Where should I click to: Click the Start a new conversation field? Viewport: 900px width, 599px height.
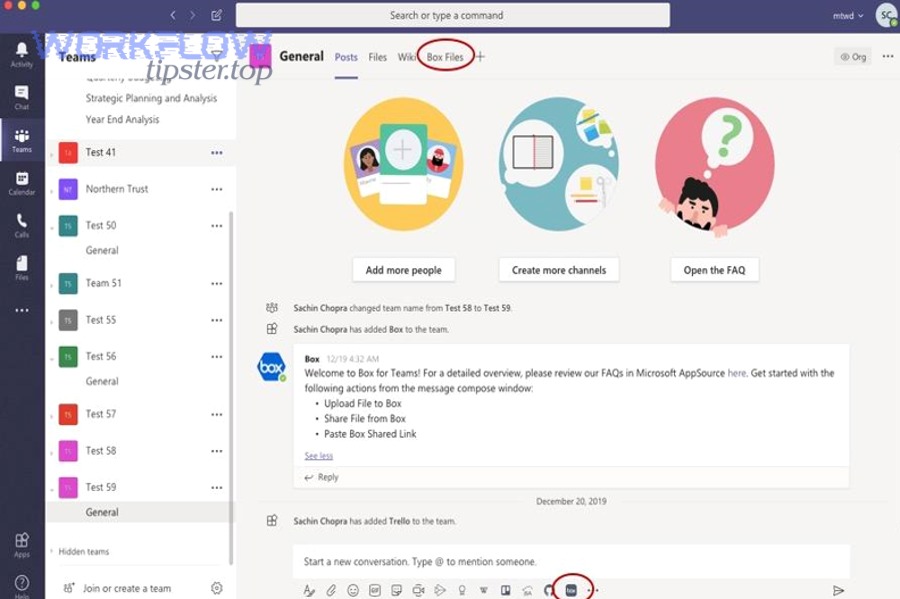pyautogui.click(x=571, y=562)
